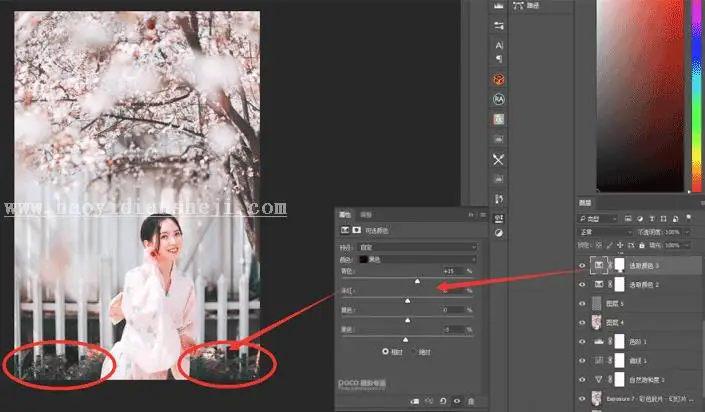Hide the 选取颜色 2 layer
Screen dimensions: 705x412
582,285
